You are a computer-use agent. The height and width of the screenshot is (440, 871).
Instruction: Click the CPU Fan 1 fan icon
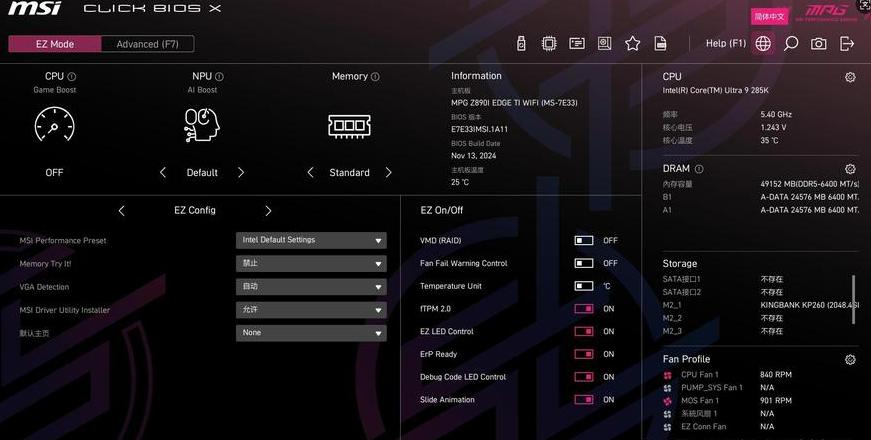coord(668,375)
